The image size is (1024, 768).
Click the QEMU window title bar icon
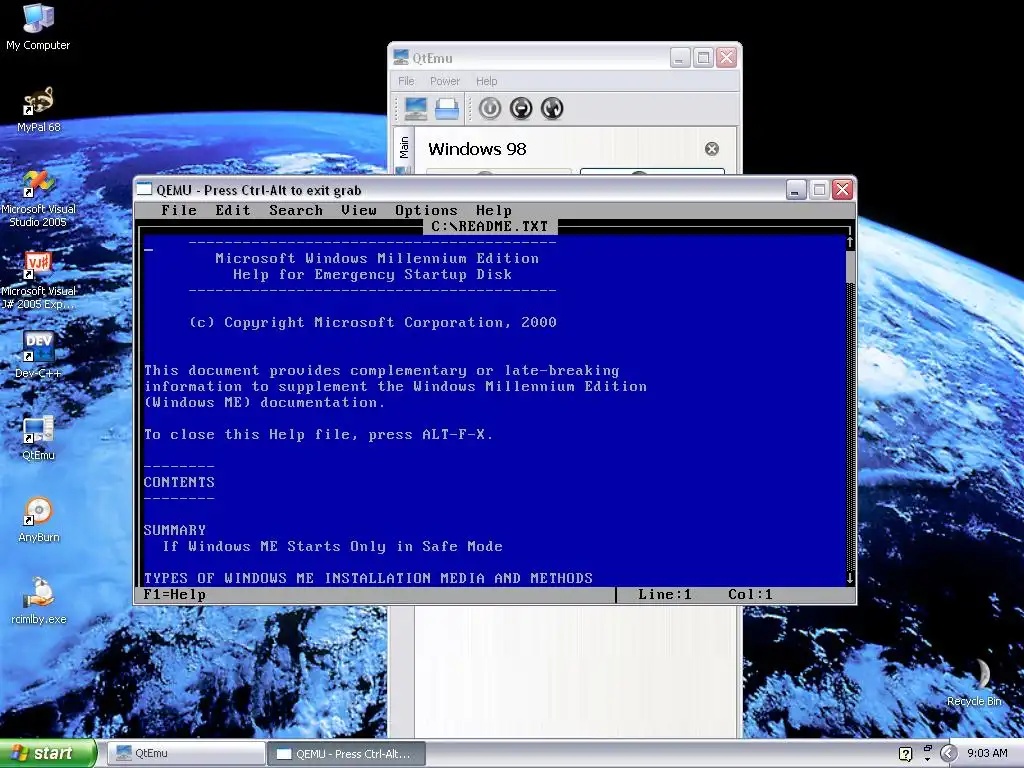coord(144,189)
